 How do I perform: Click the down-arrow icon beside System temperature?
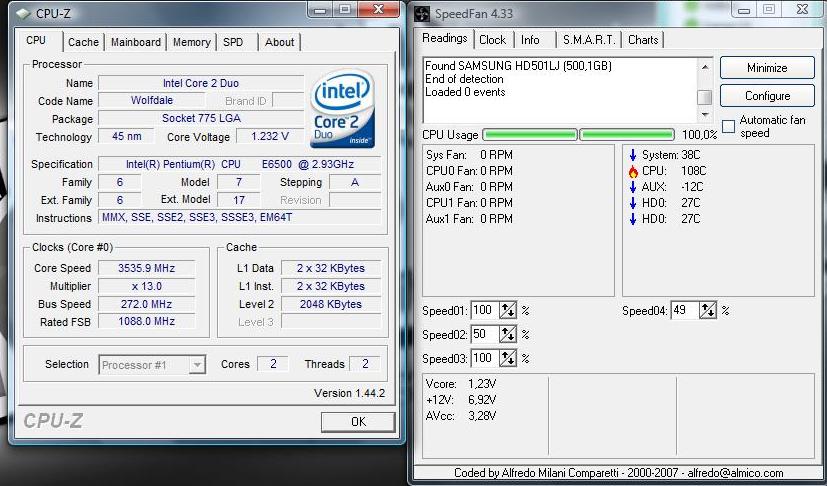click(x=633, y=155)
